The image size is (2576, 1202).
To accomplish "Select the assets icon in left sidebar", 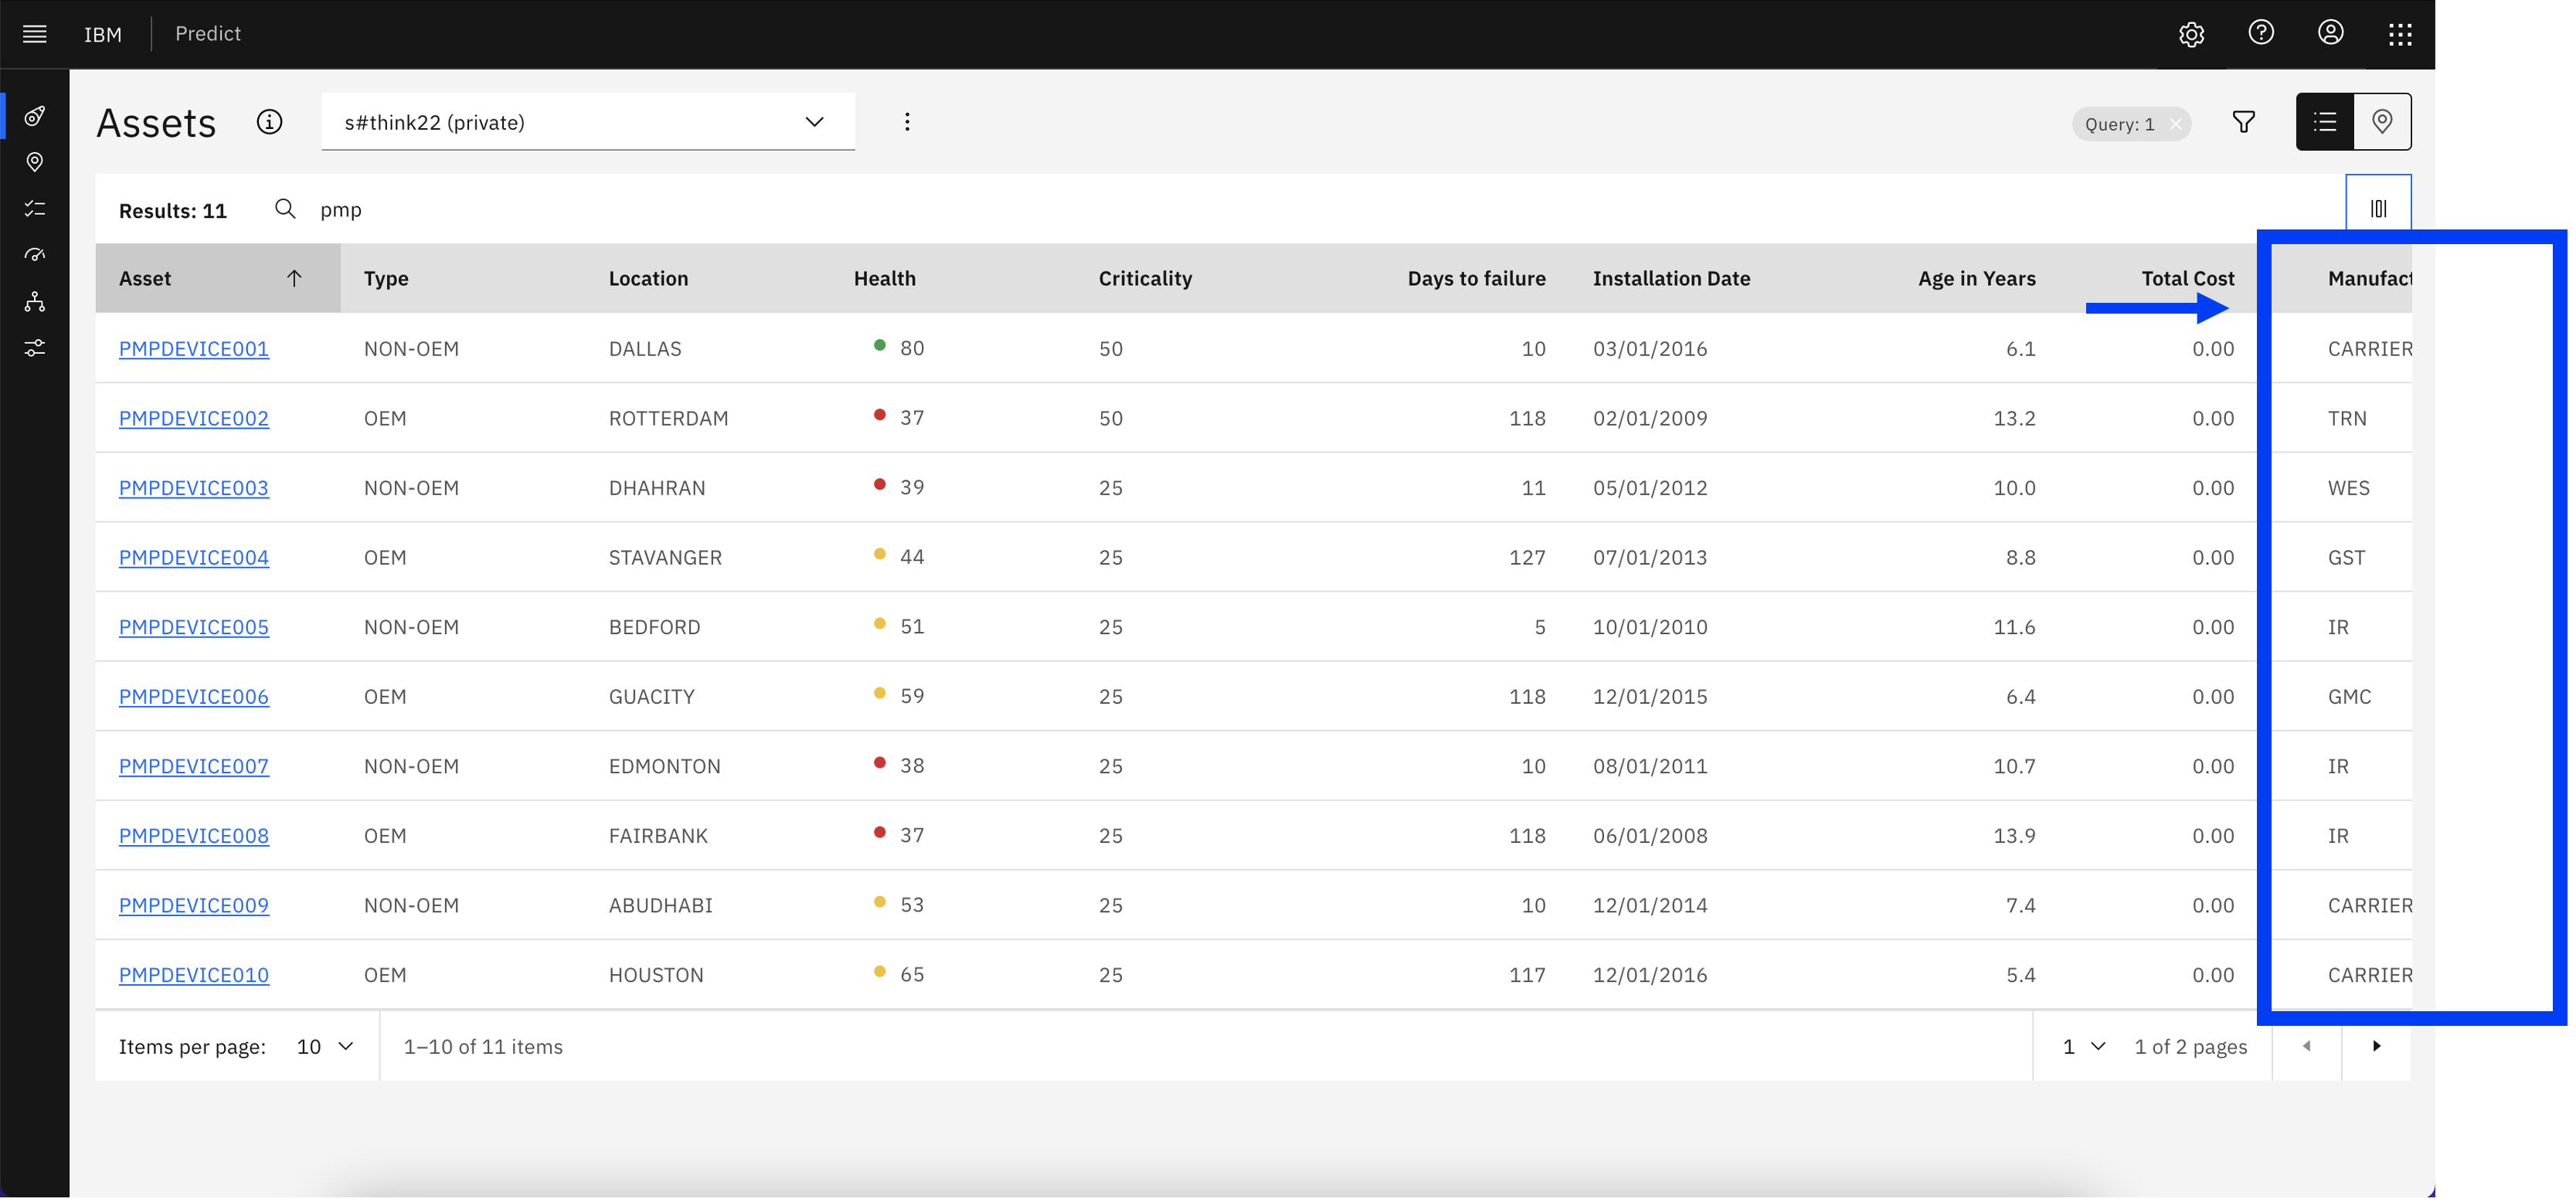I will tap(35, 116).
